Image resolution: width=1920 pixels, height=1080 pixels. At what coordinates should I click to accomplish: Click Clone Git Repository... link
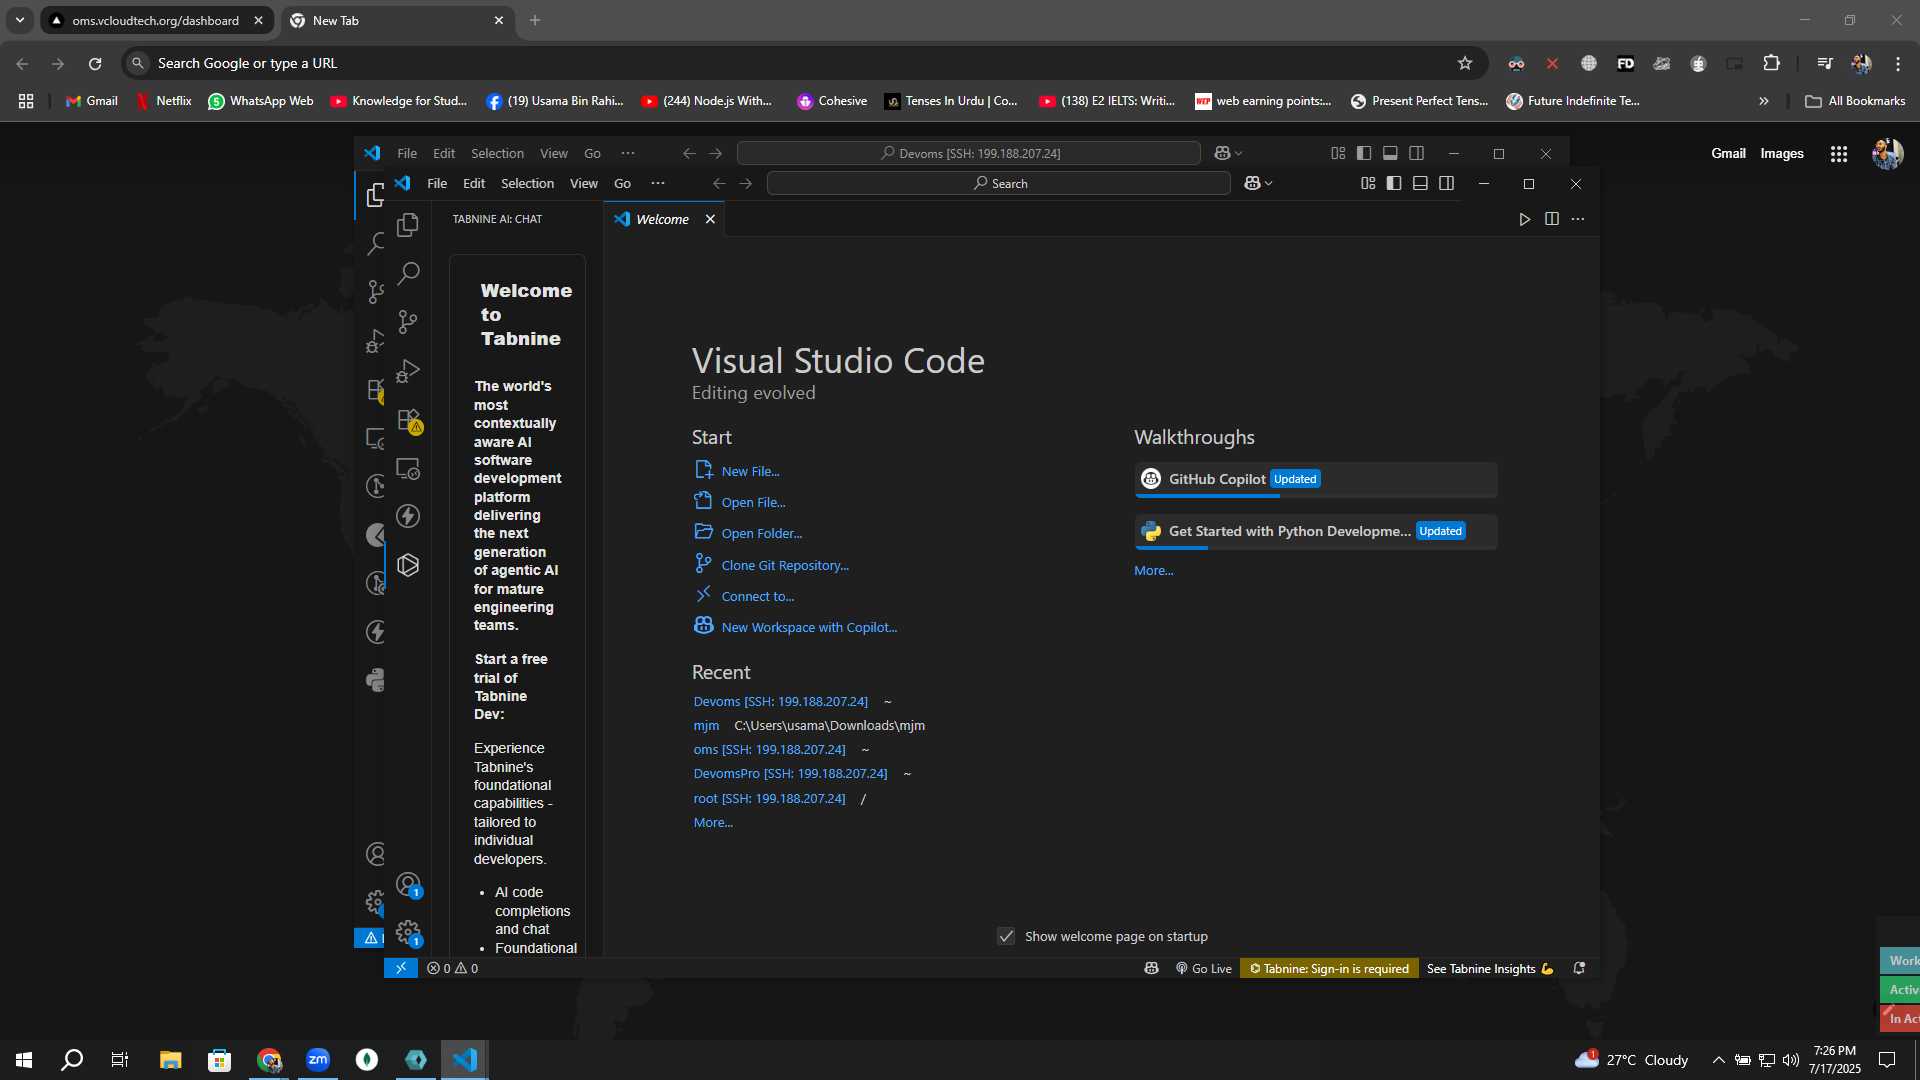coord(785,565)
